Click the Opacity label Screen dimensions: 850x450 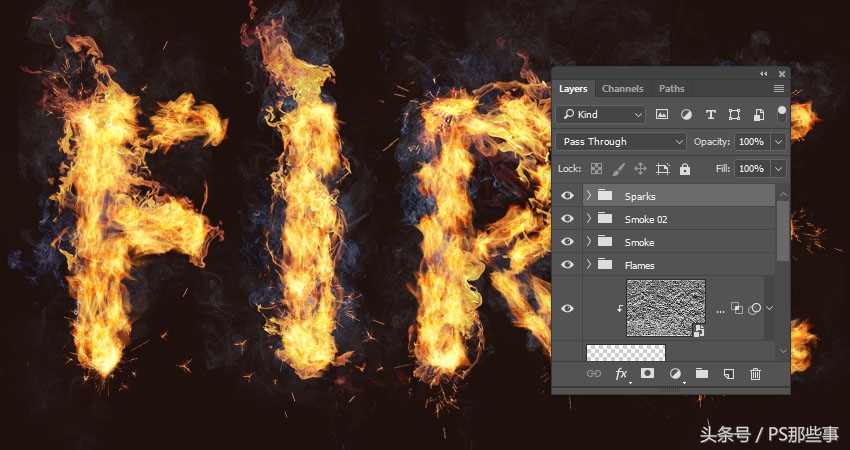(712, 142)
